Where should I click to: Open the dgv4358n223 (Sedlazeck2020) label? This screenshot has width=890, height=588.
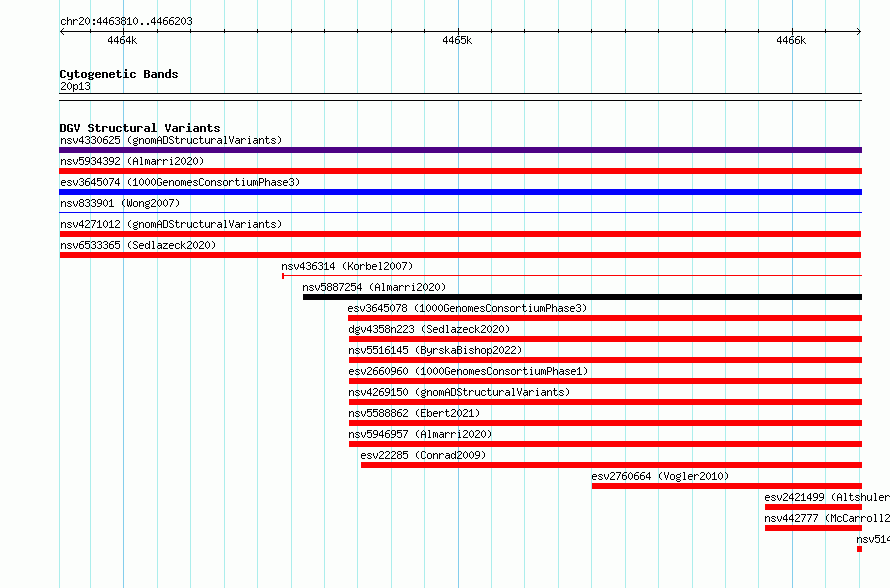[x=429, y=329]
